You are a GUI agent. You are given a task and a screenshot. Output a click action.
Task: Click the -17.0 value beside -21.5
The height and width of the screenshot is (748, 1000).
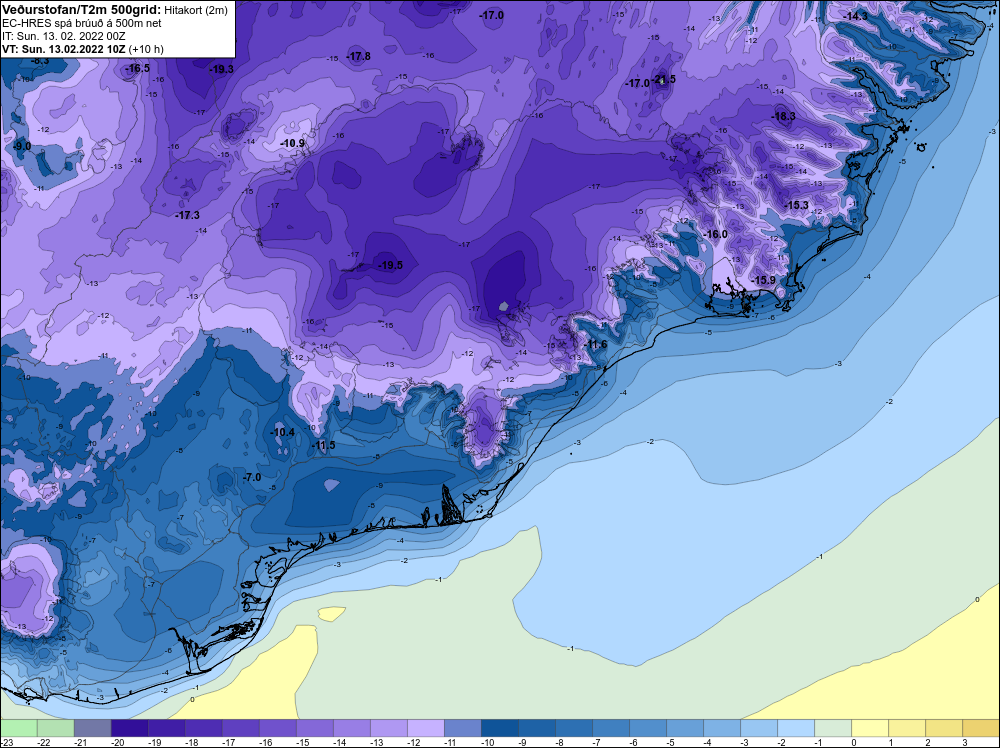click(x=637, y=84)
